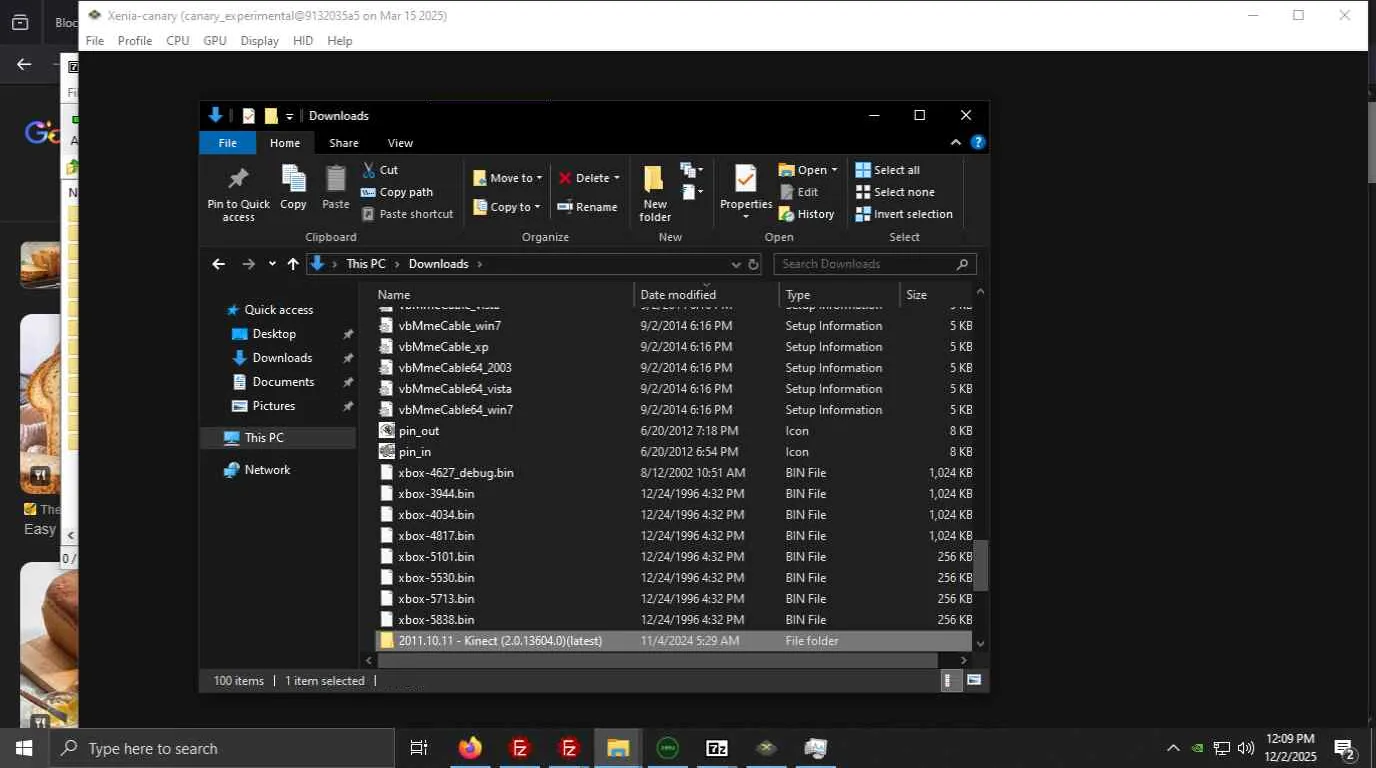Click the vertical scrollbar thumb in file list

click(x=981, y=566)
